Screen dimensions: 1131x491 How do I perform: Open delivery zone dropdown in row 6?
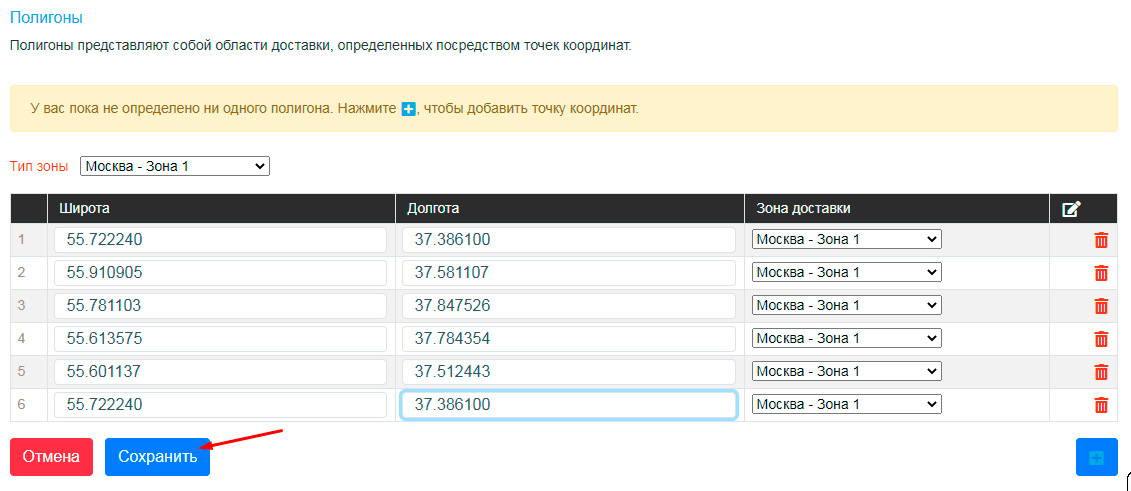[x=847, y=404]
